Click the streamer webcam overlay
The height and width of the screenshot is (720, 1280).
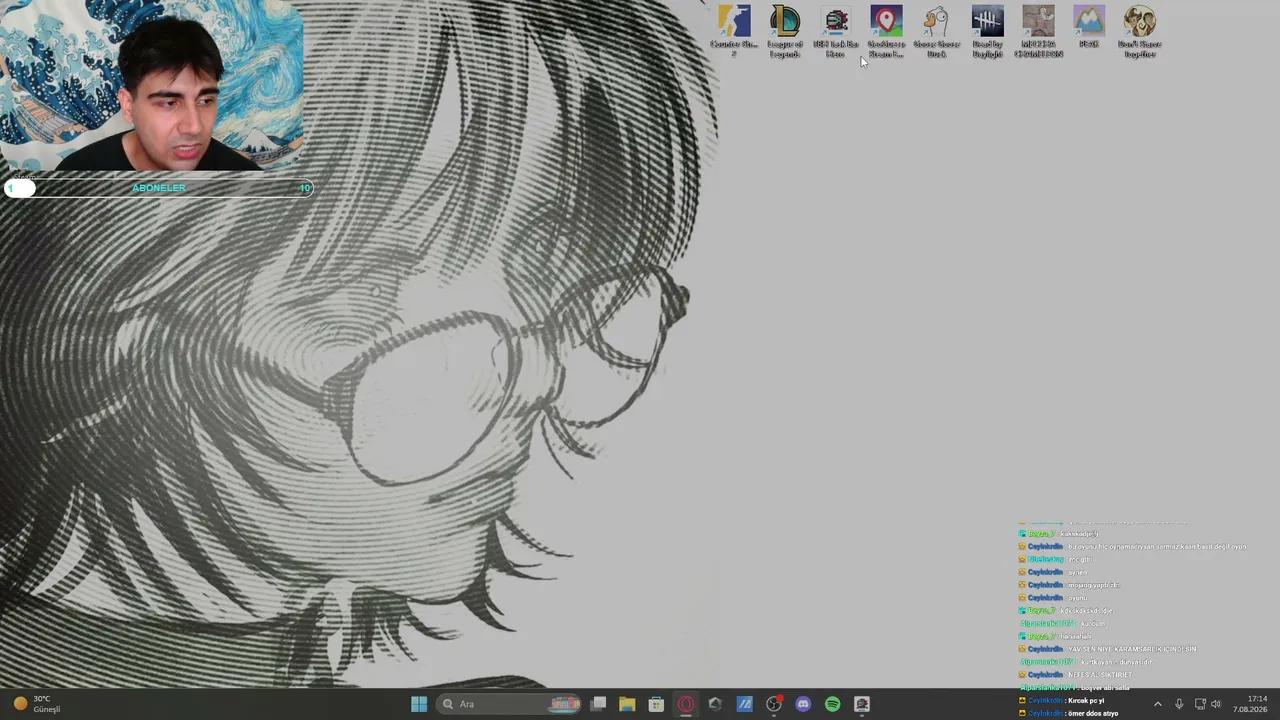click(152, 86)
